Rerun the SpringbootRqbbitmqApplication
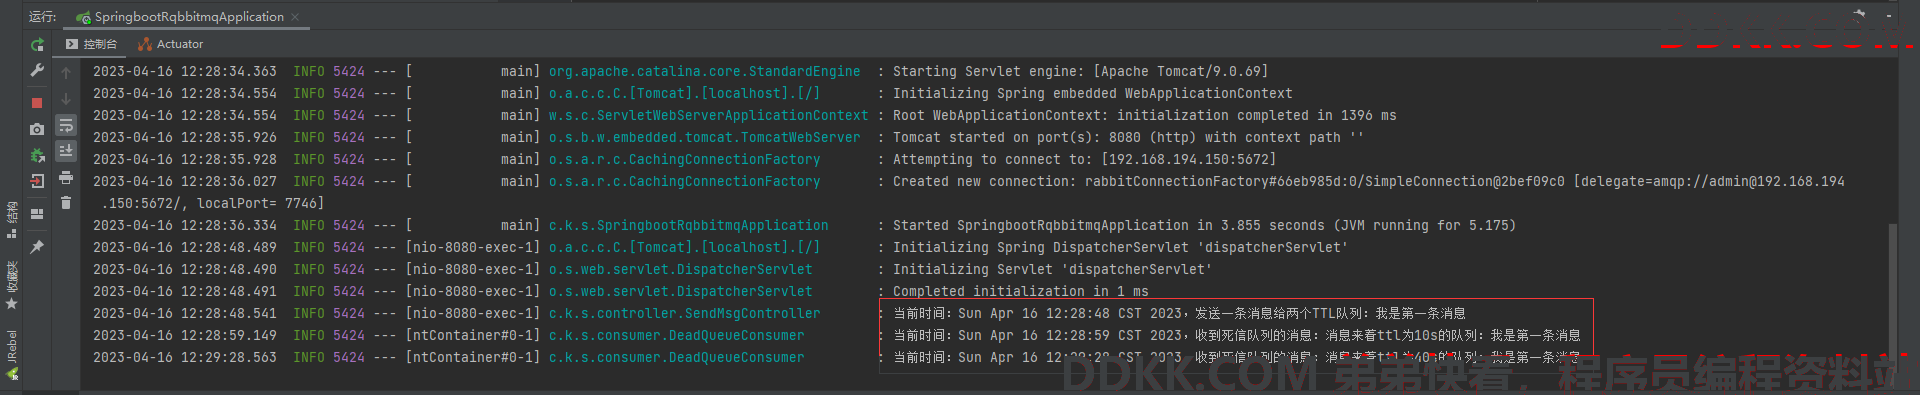This screenshot has width=1920, height=395. (x=37, y=45)
